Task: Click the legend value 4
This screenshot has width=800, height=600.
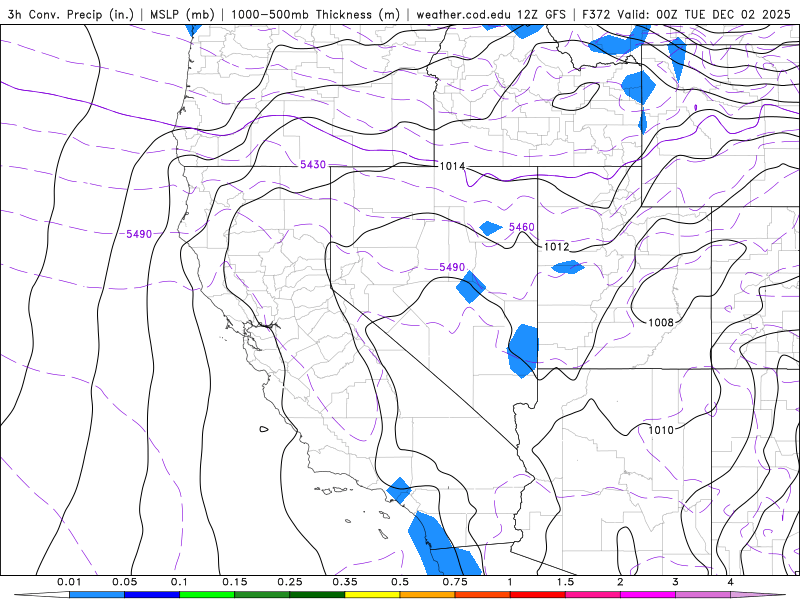Action: (730, 582)
